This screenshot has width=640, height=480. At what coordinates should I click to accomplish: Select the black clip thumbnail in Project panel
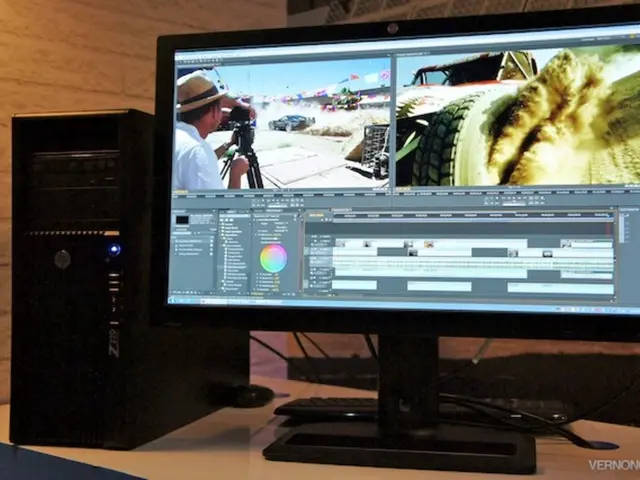183,219
